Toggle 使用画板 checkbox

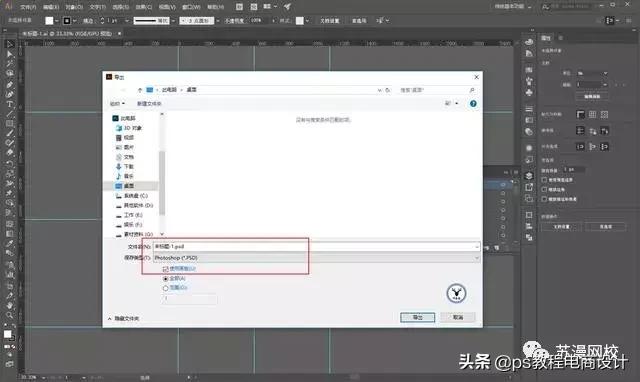point(165,269)
